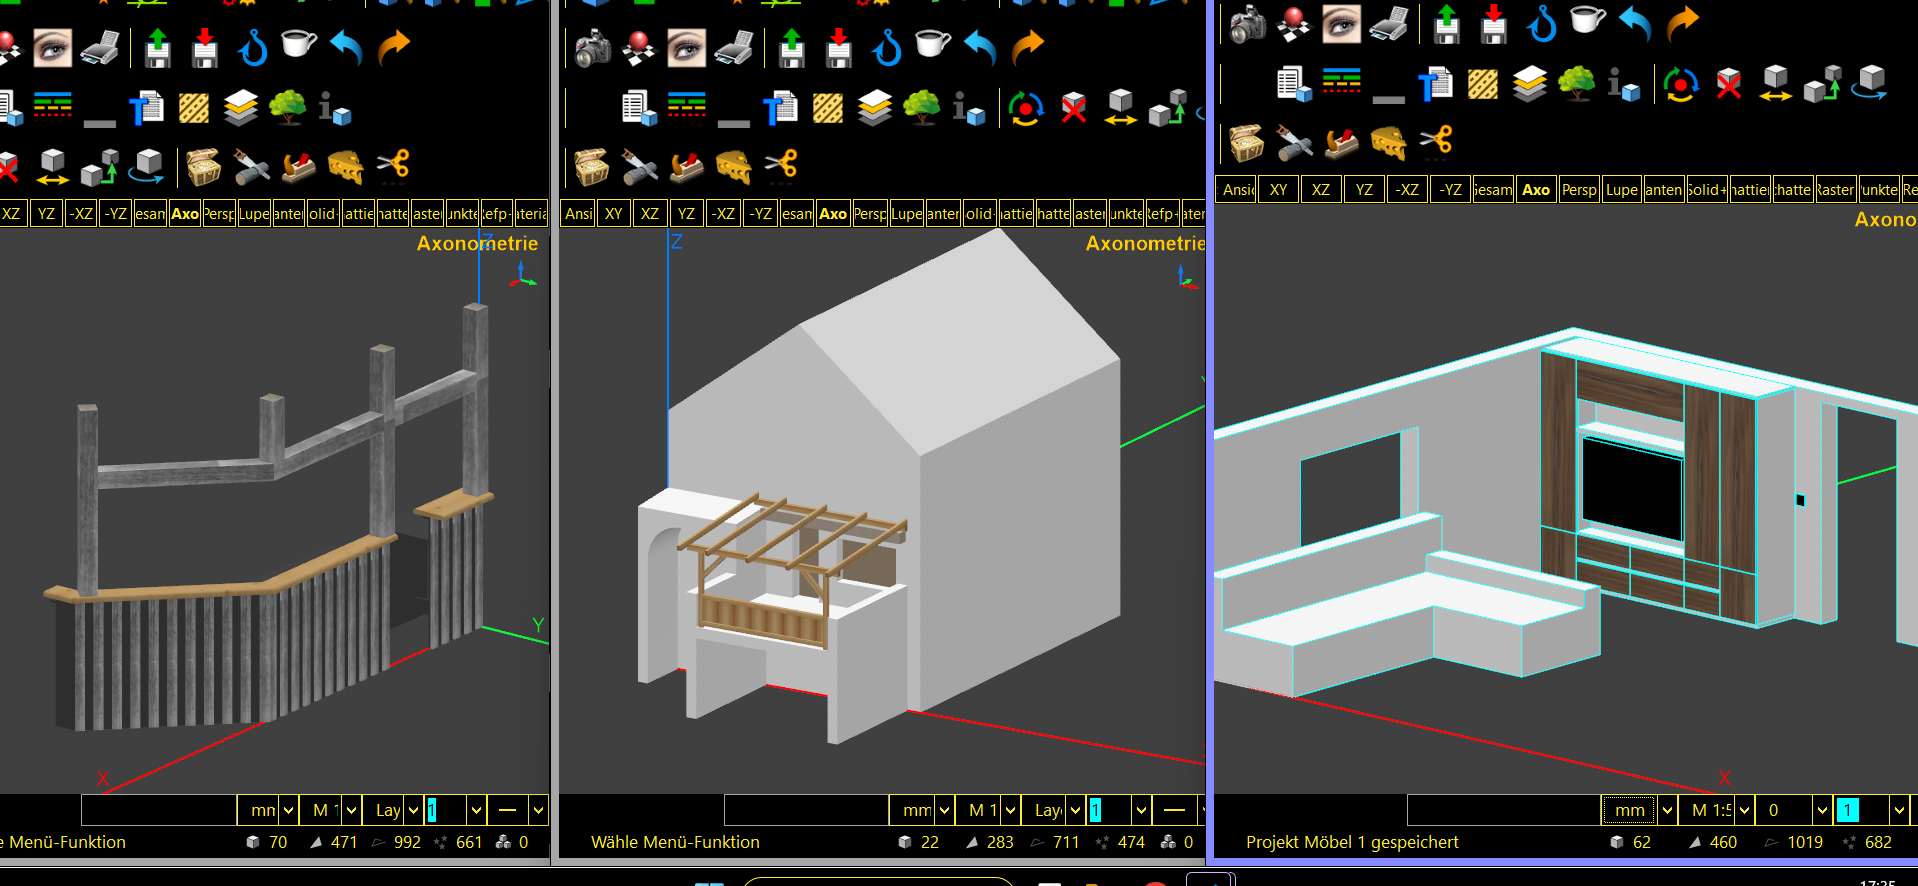Screen dimensions: 1918x886
Task: Click the tree icon in the right window
Action: point(1576,84)
